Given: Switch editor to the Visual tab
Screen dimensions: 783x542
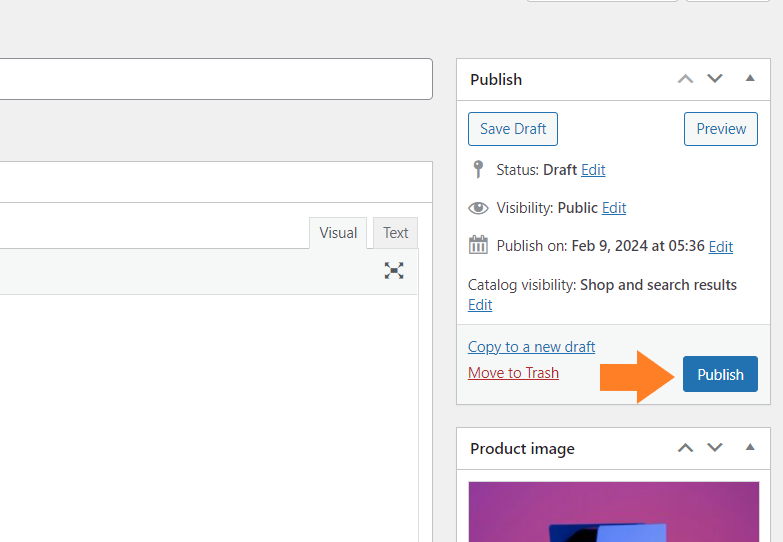Looking at the screenshot, I should point(338,233).
